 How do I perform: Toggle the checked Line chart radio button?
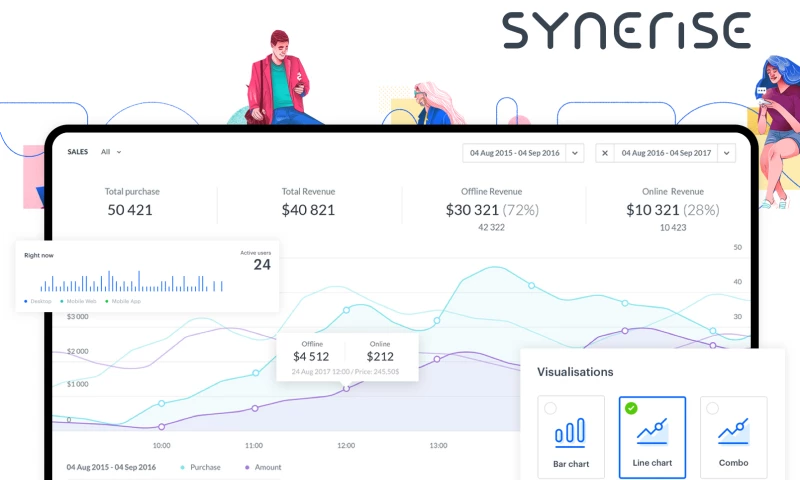coord(631,408)
